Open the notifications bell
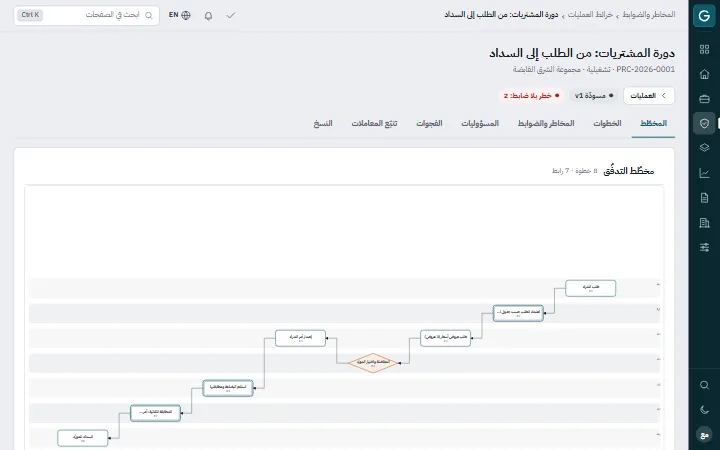Image resolution: width=720 pixels, height=450 pixels. coord(208,16)
